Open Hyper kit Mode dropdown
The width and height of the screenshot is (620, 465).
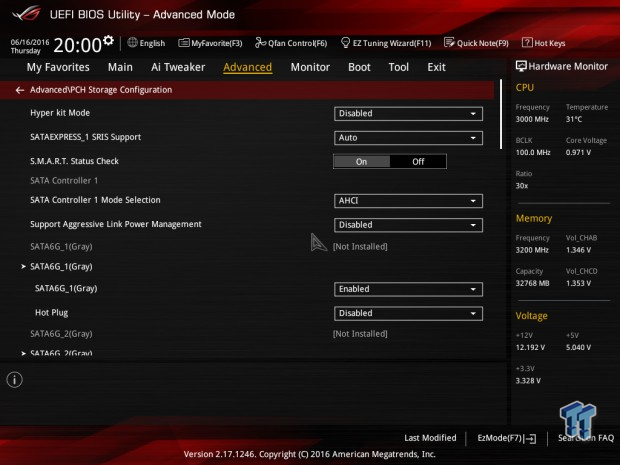(x=408, y=114)
